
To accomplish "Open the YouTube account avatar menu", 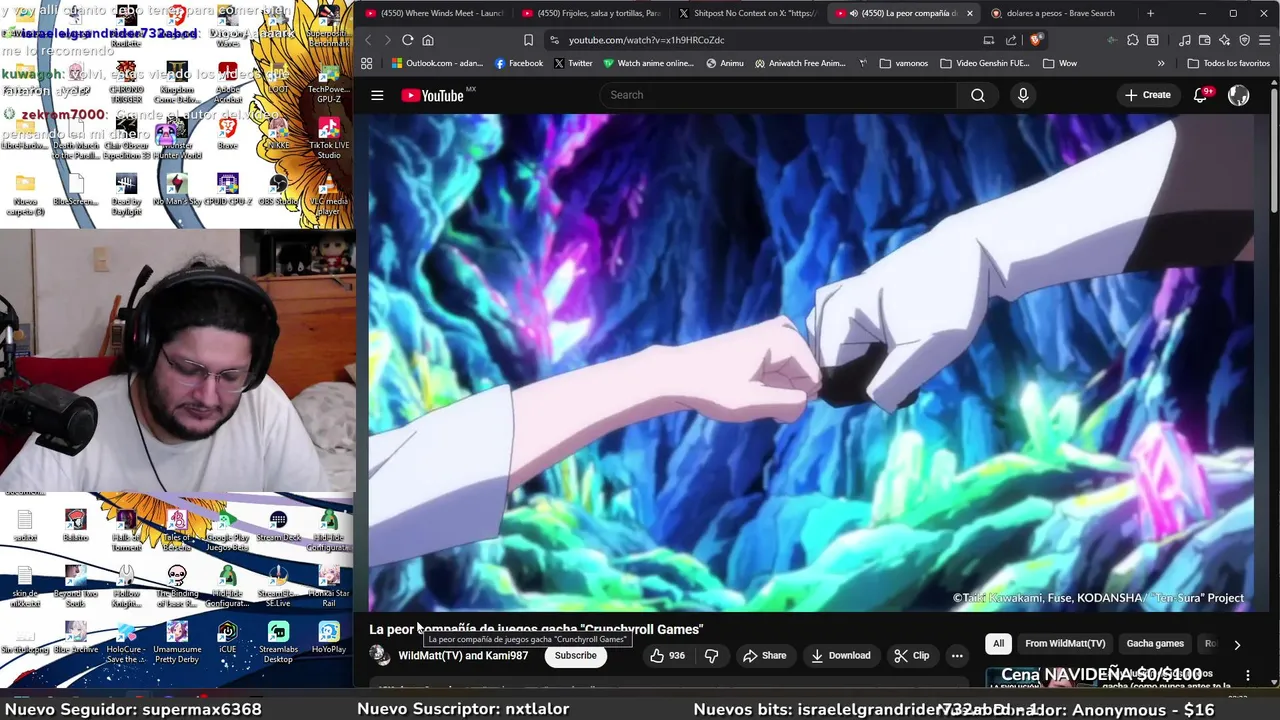I will click(1239, 95).
